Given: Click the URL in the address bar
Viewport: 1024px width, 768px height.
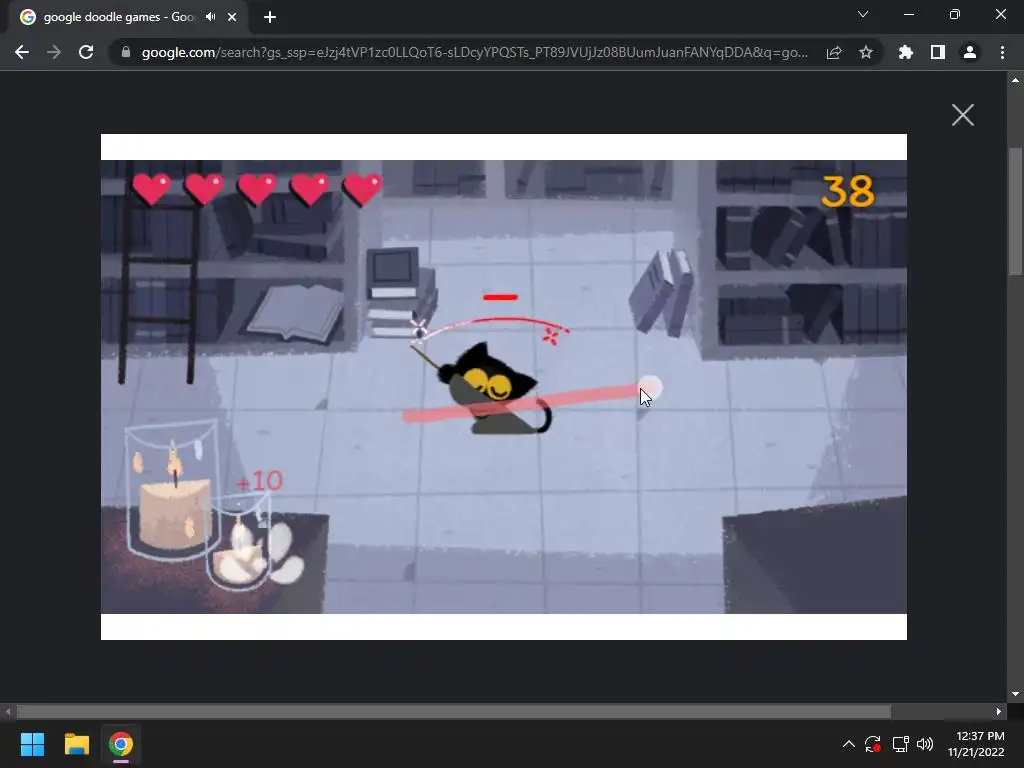Looking at the screenshot, I should point(475,52).
